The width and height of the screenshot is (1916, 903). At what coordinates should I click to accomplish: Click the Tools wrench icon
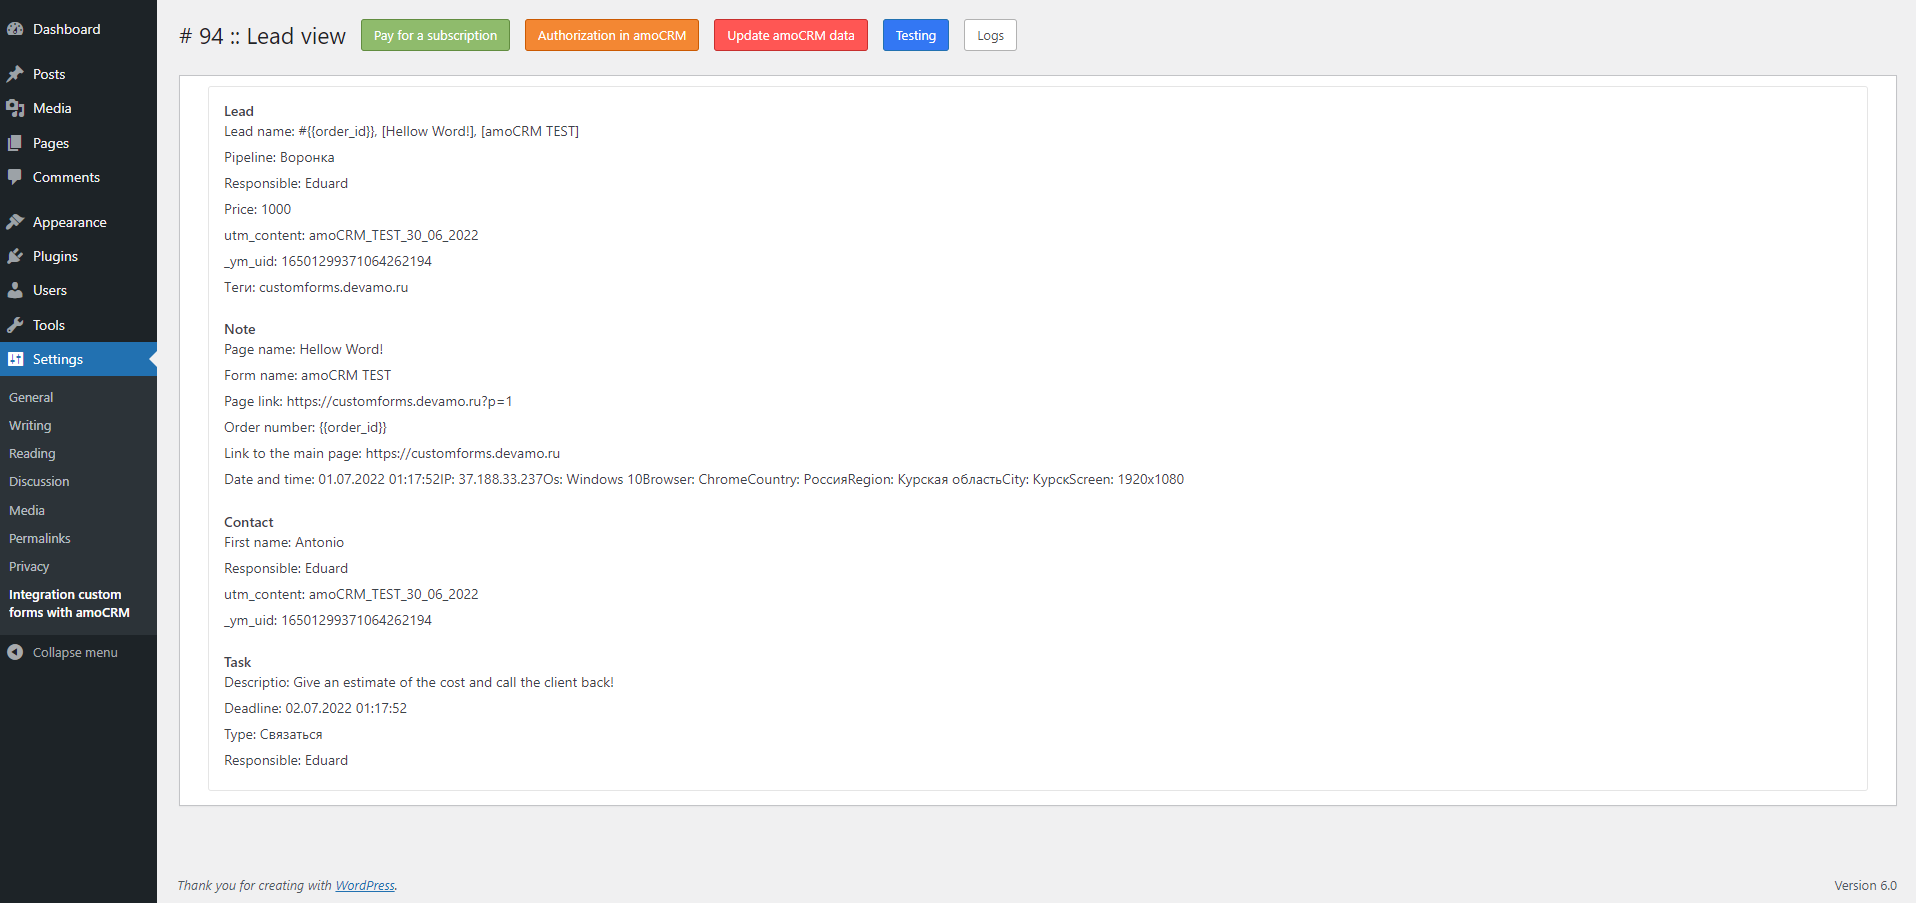point(15,325)
